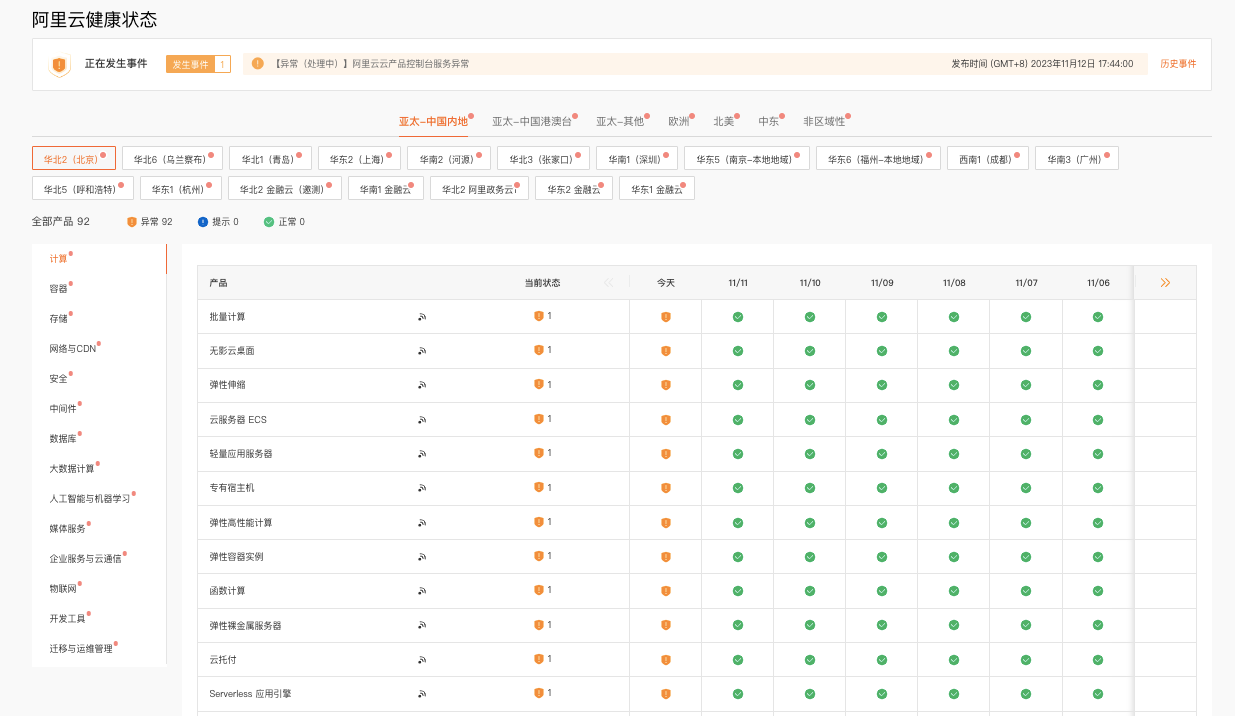Select the 存储 category in the sidebar
The width and height of the screenshot is (1235, 716).
(x=59, y=319)
